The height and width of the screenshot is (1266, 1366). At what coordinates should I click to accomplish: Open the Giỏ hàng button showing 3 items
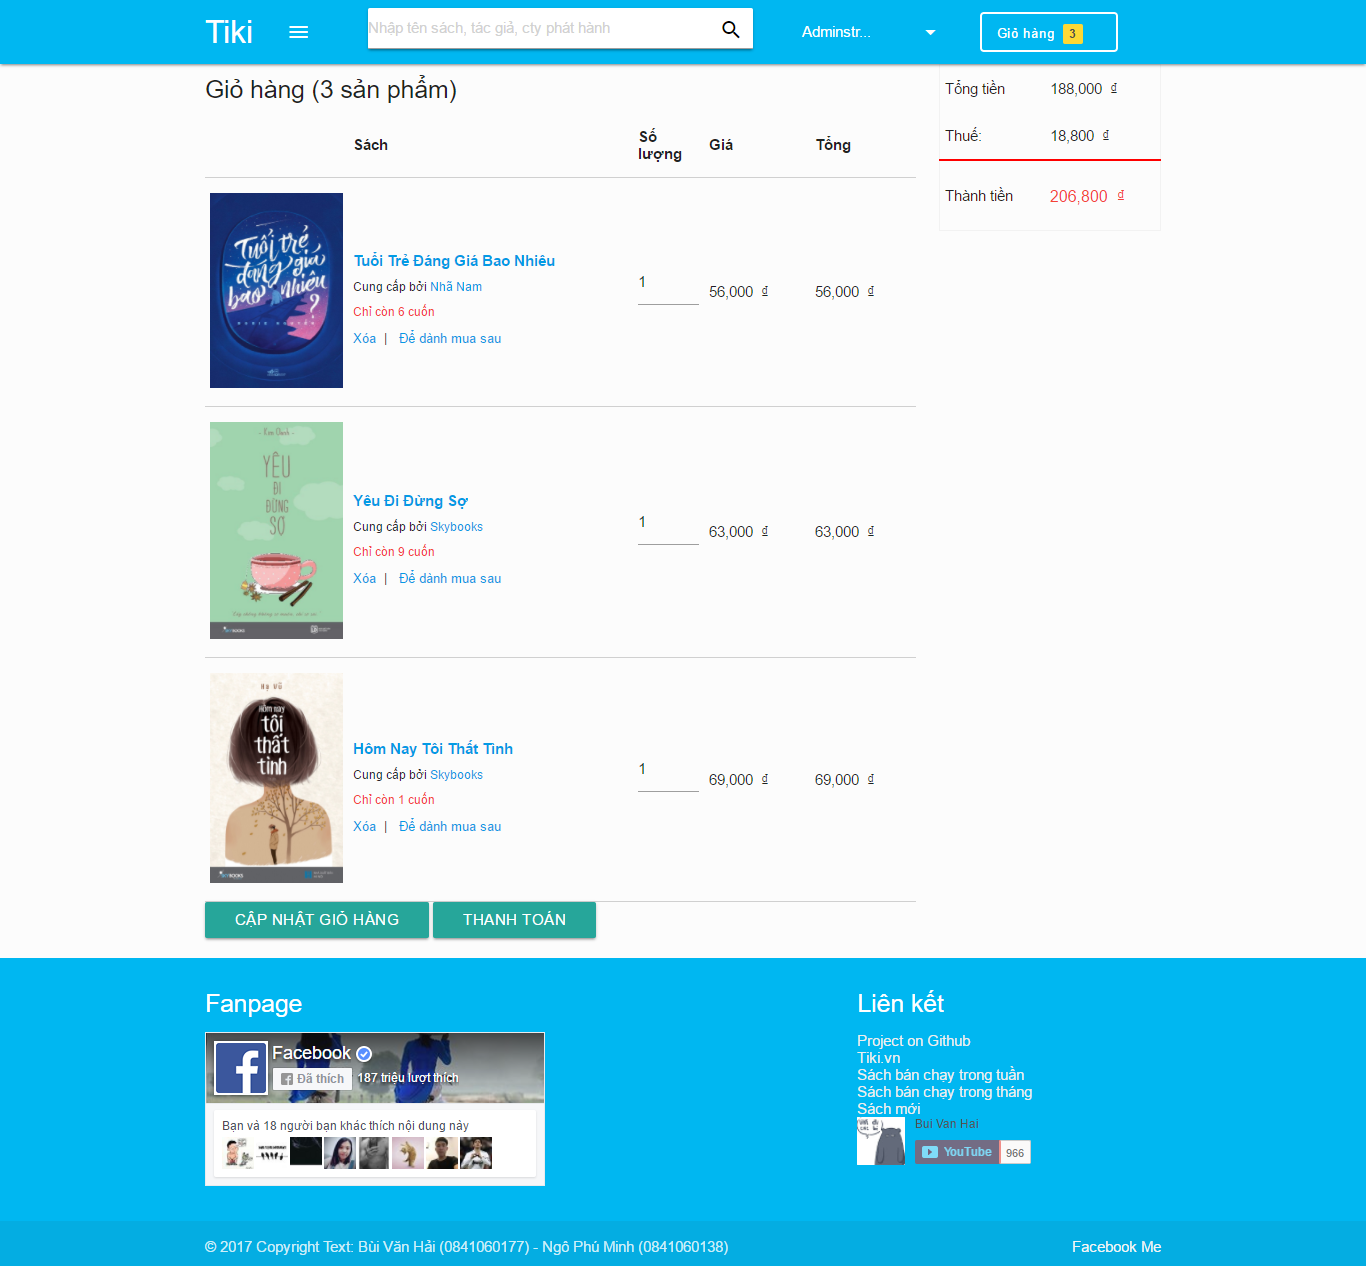pyautogui.click(x=1048, y=31)
